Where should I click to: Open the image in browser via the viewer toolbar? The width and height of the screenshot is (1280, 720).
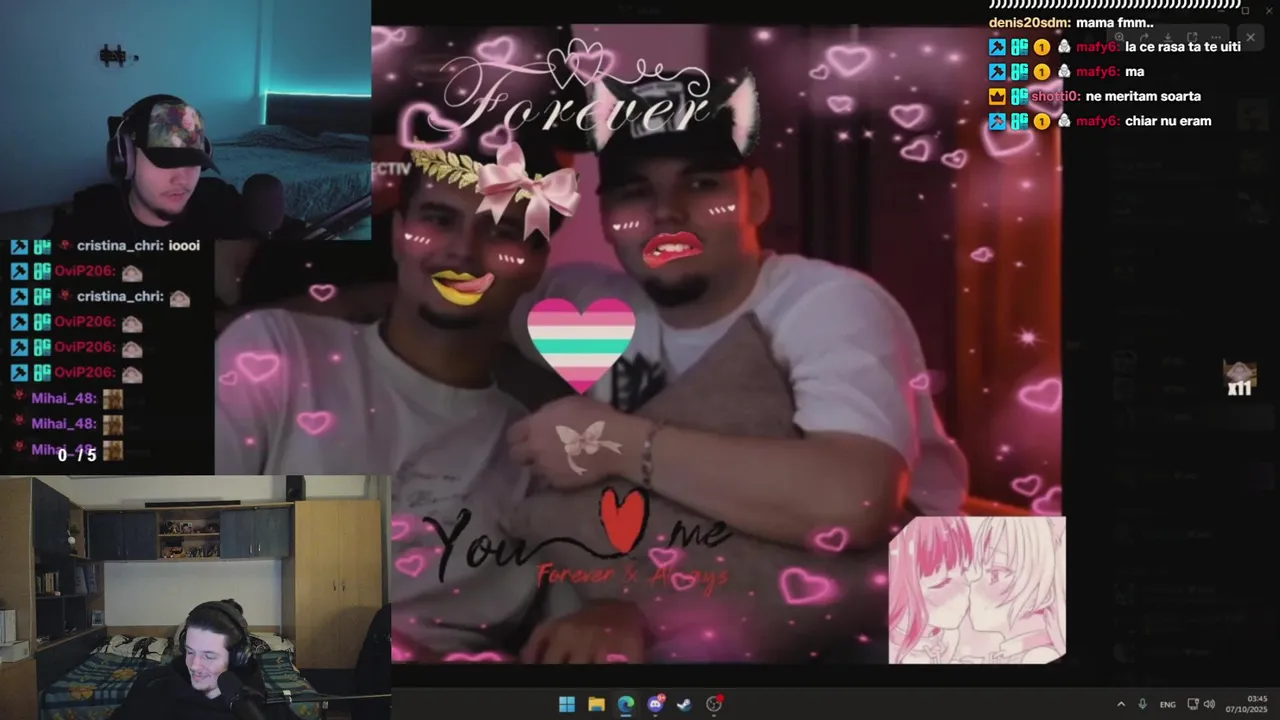[1192, 37]
